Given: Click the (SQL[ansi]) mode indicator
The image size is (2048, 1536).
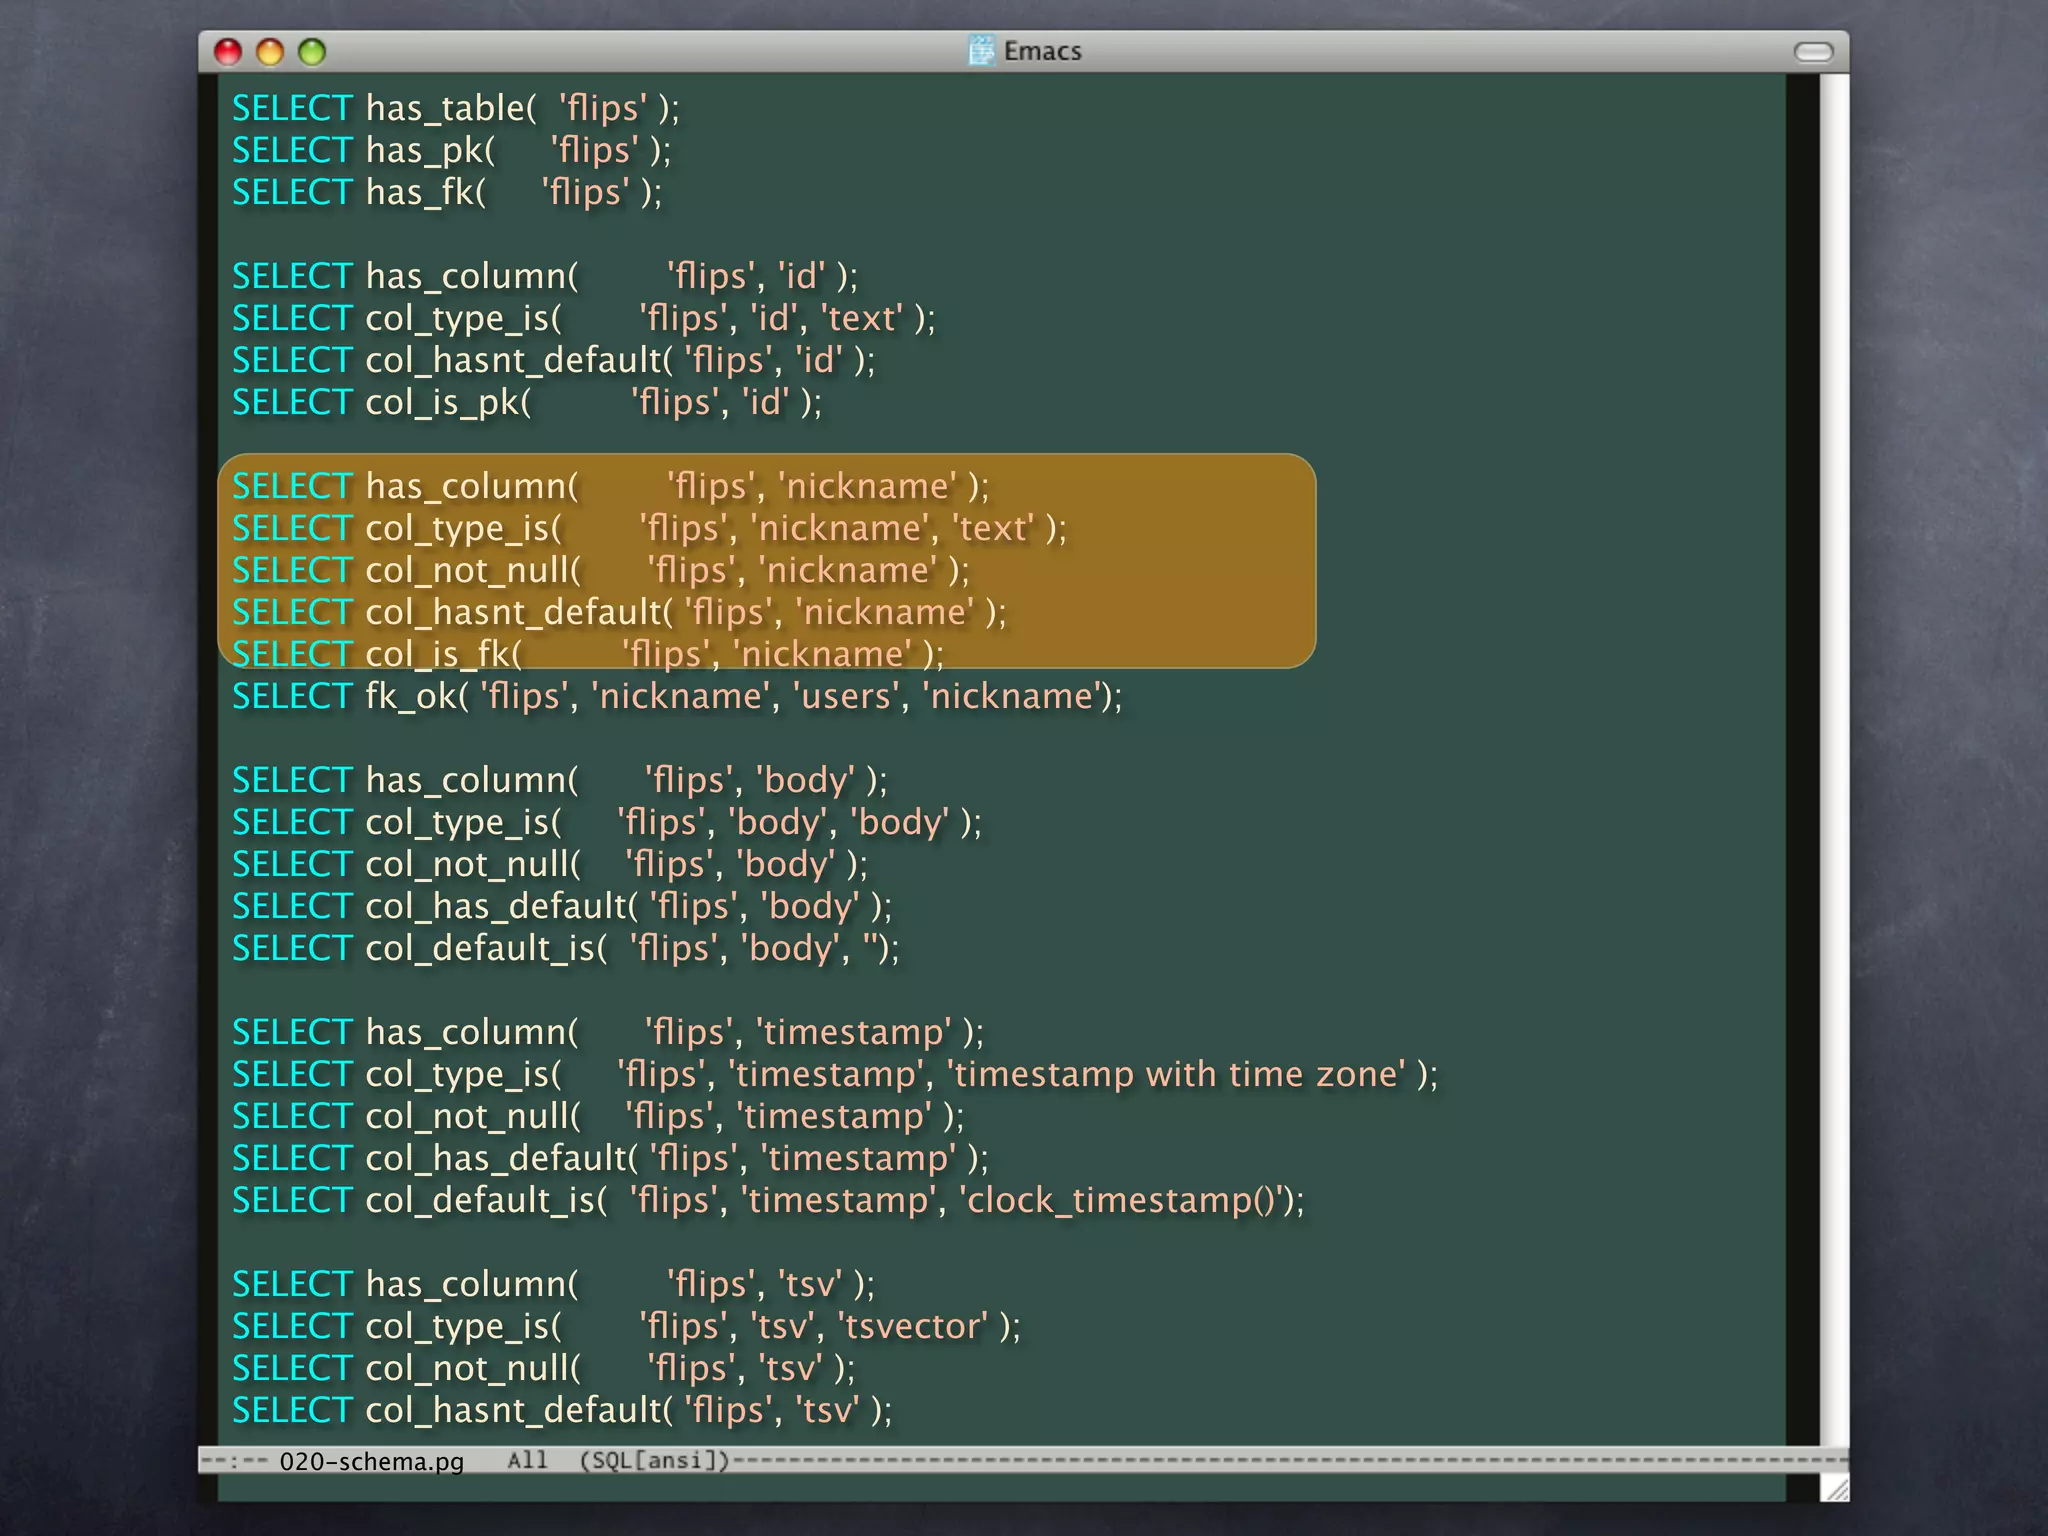Looking at the screenshot, I should click(655, 1460).
